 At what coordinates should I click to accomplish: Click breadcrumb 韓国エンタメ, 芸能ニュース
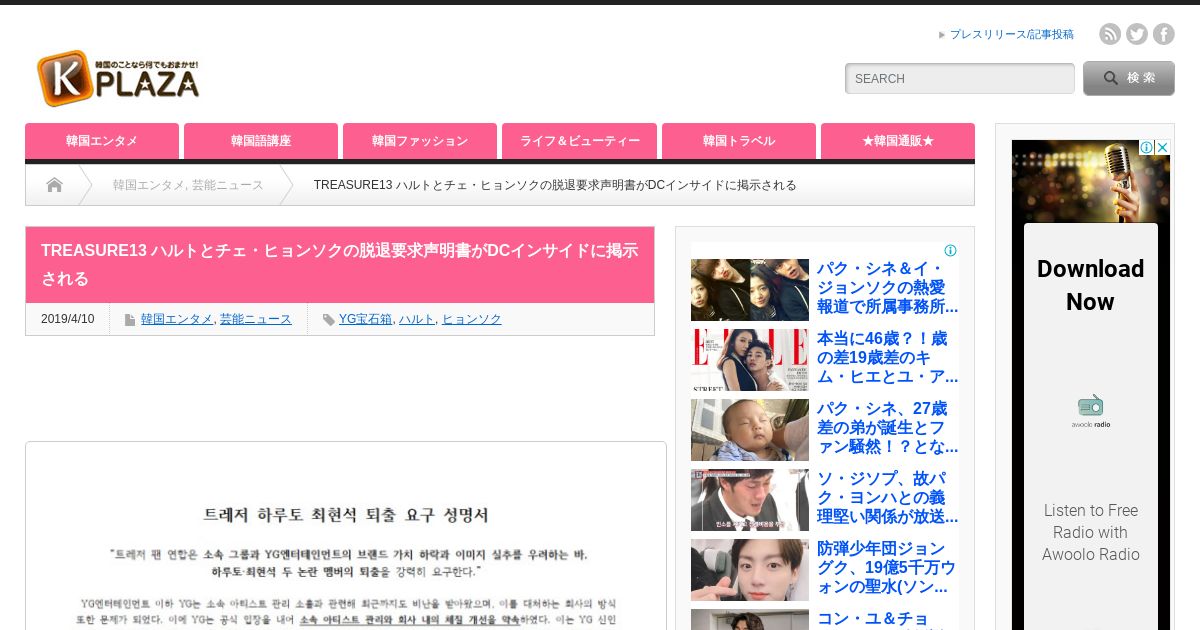pos(188,185)
